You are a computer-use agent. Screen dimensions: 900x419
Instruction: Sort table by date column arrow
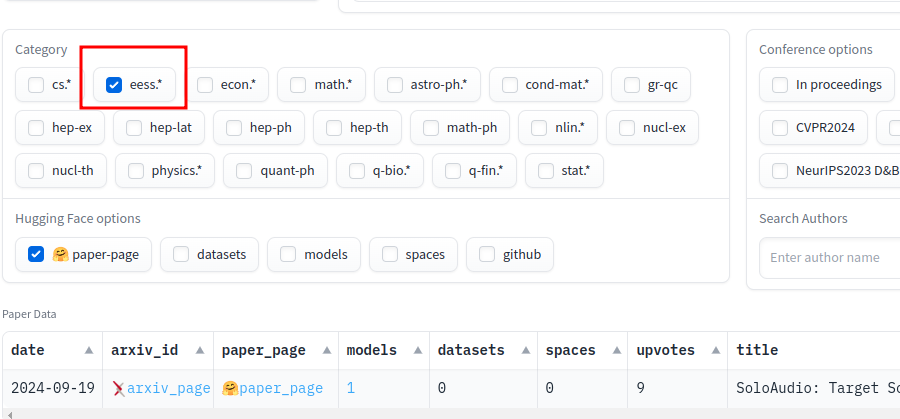(x=89, y=350)
